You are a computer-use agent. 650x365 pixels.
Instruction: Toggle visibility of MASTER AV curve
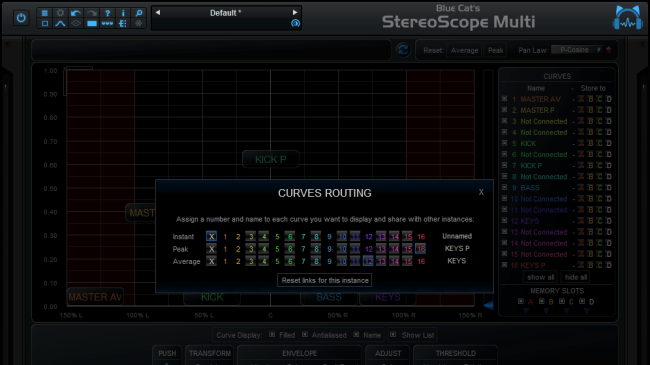coord(504,99)
